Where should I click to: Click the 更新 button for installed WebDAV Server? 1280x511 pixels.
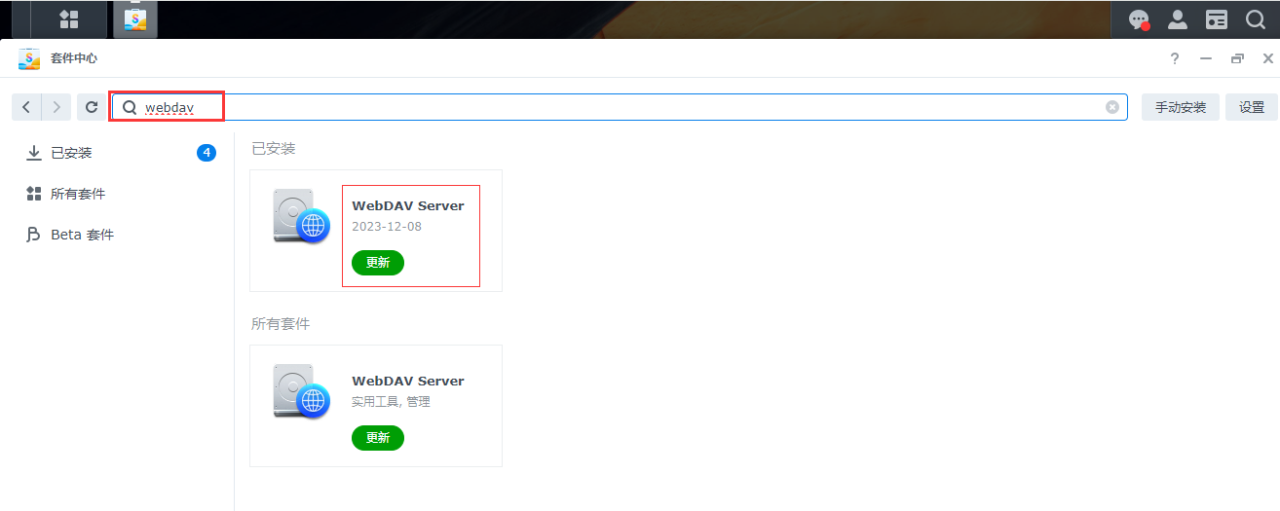click(378, 263)
